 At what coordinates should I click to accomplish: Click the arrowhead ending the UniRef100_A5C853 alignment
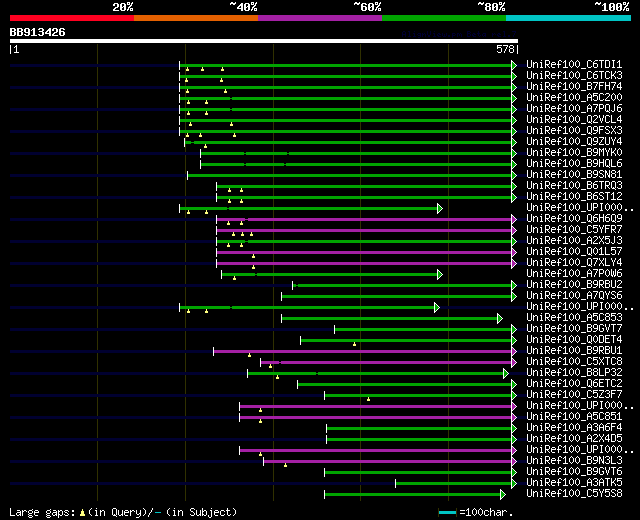tap(500, 319)
